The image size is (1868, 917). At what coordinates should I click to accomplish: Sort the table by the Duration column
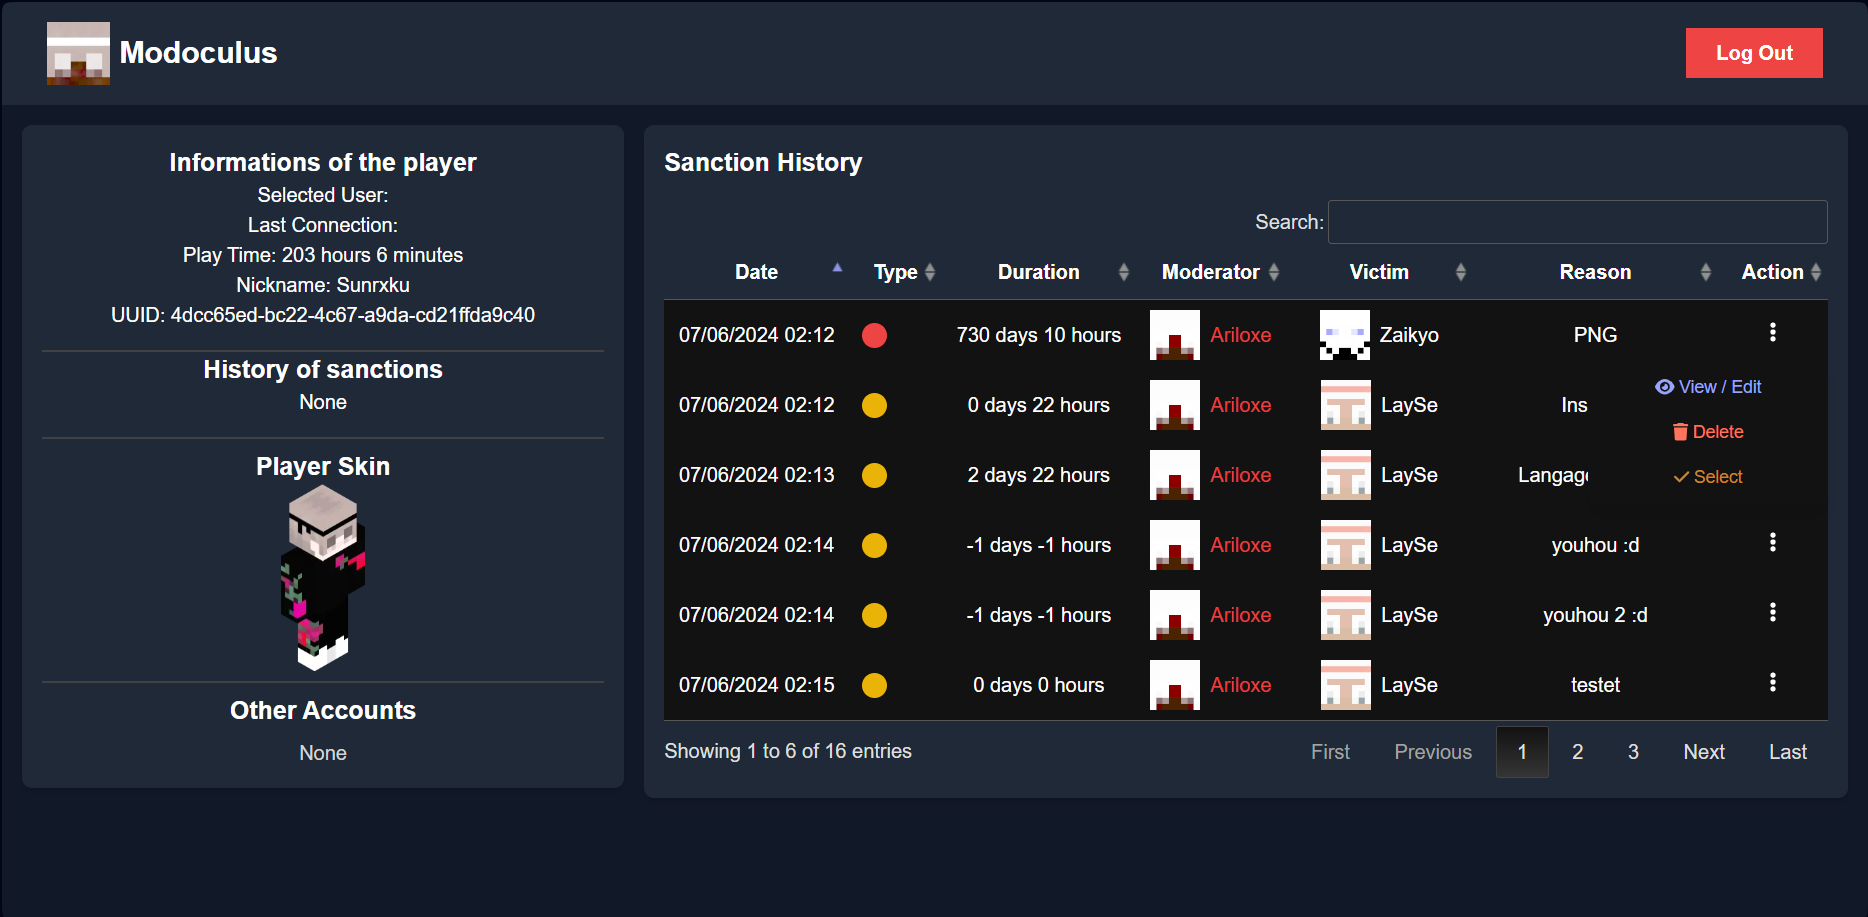tap(1124, 271)
